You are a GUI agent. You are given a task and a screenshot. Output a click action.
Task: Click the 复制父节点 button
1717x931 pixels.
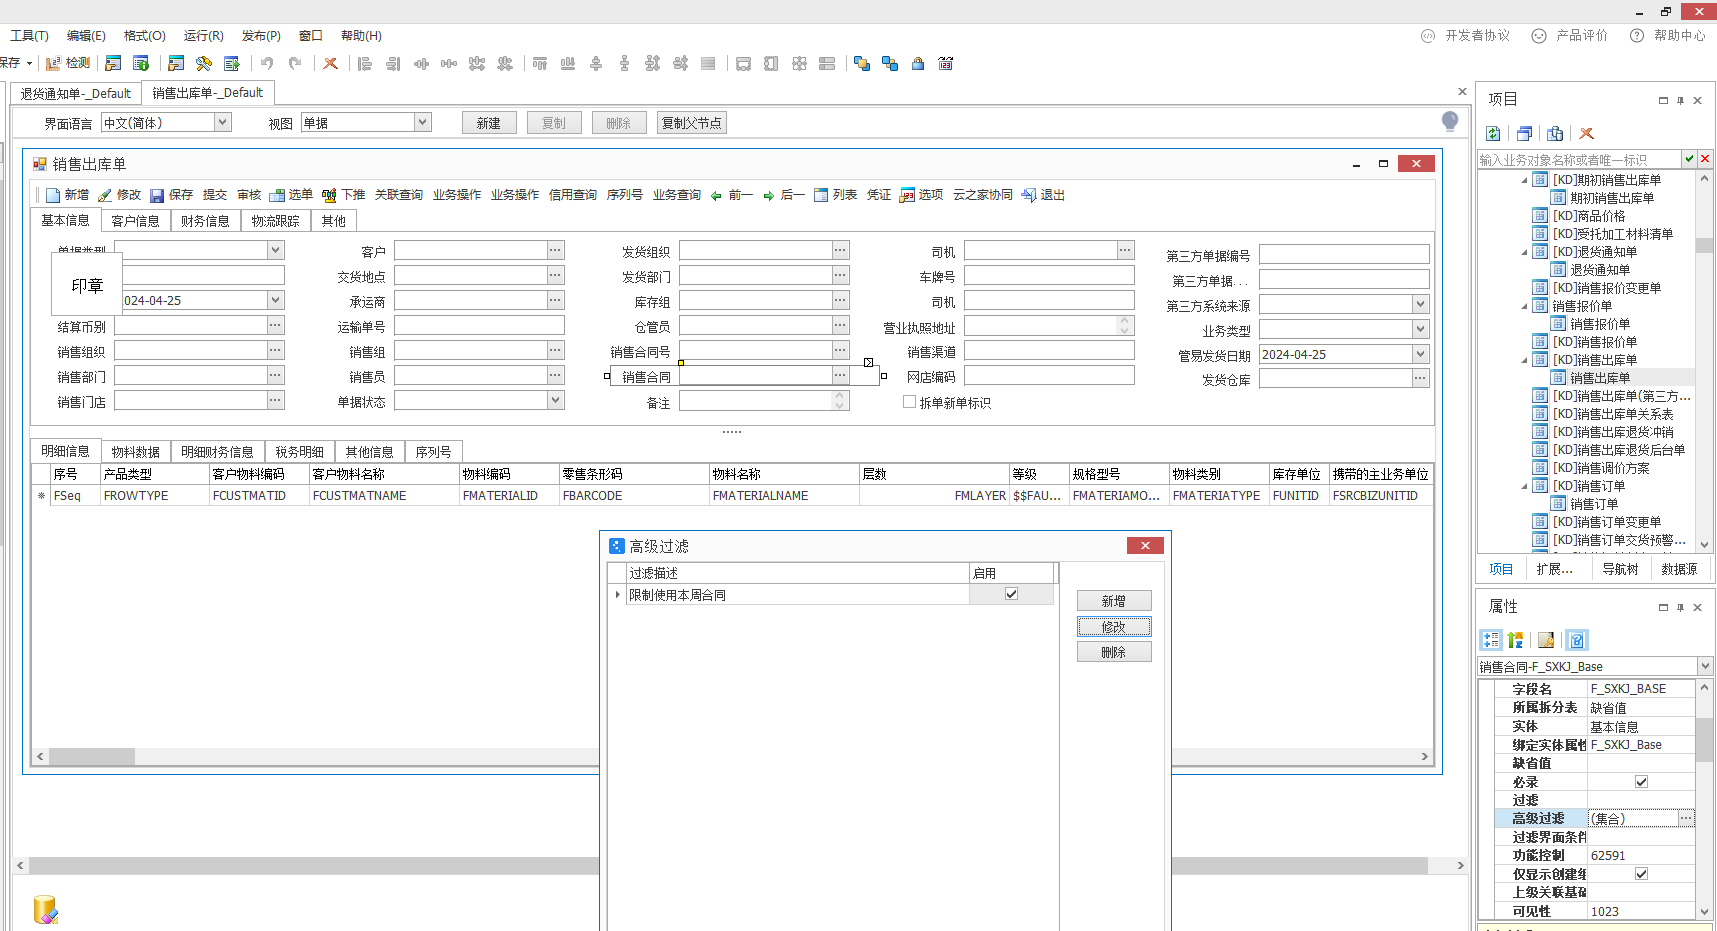click(691, 123)
